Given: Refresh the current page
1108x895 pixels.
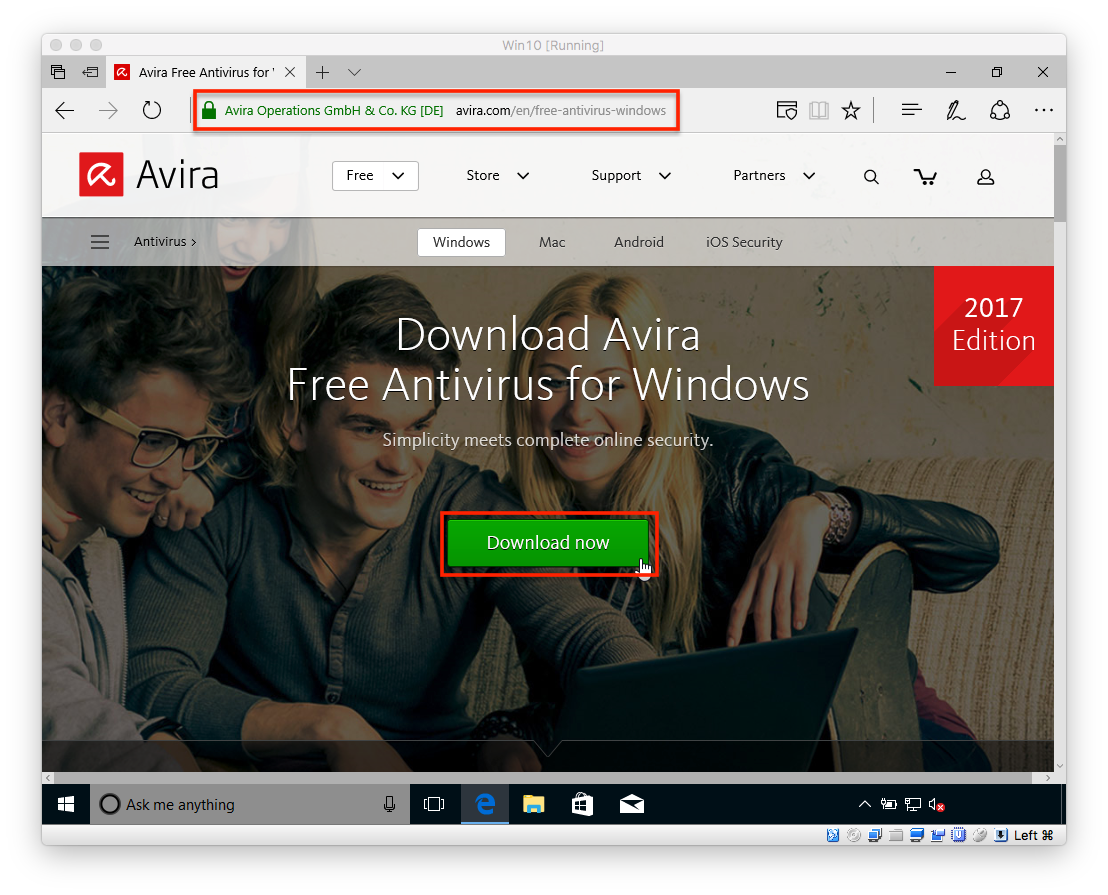Looking at the screenshot, I should (151, 110).
